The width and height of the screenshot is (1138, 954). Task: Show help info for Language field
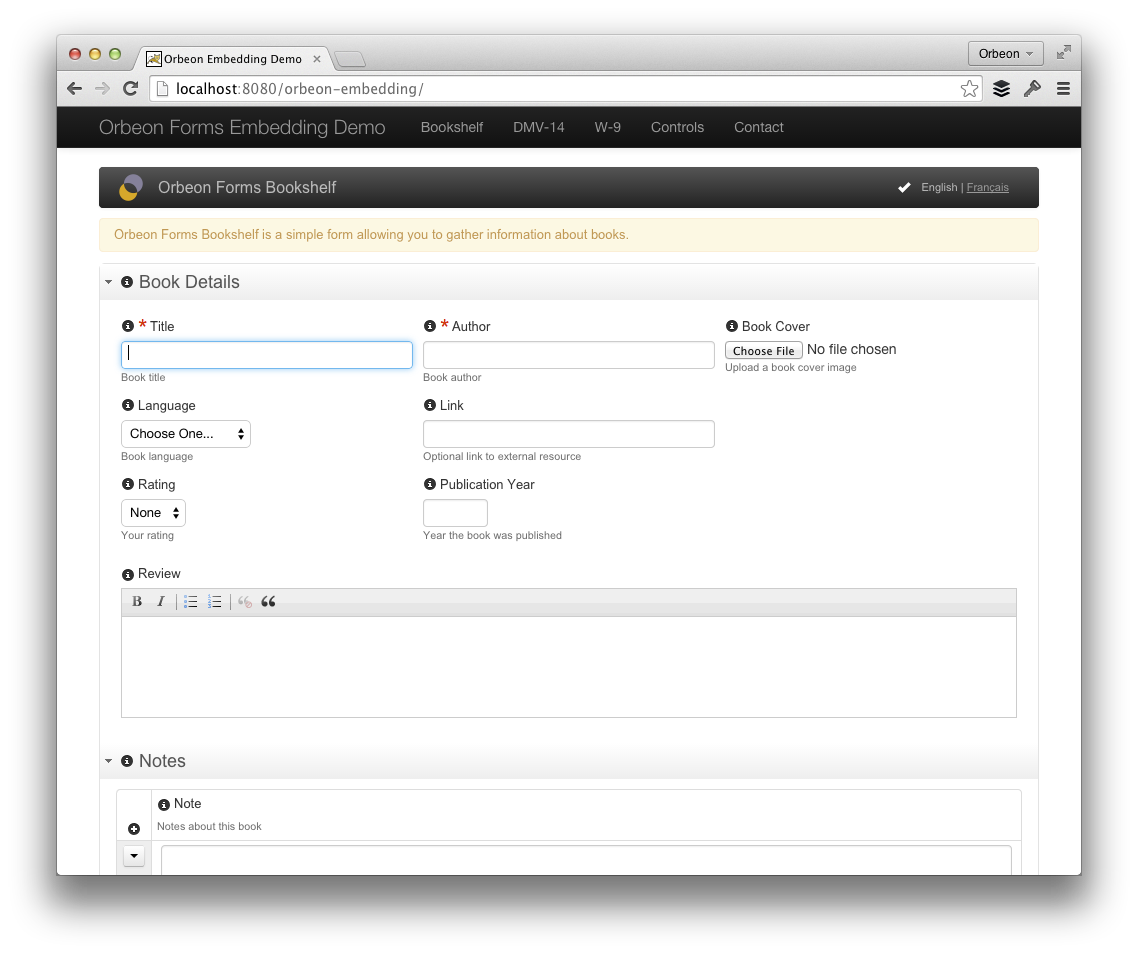point(128,405)
